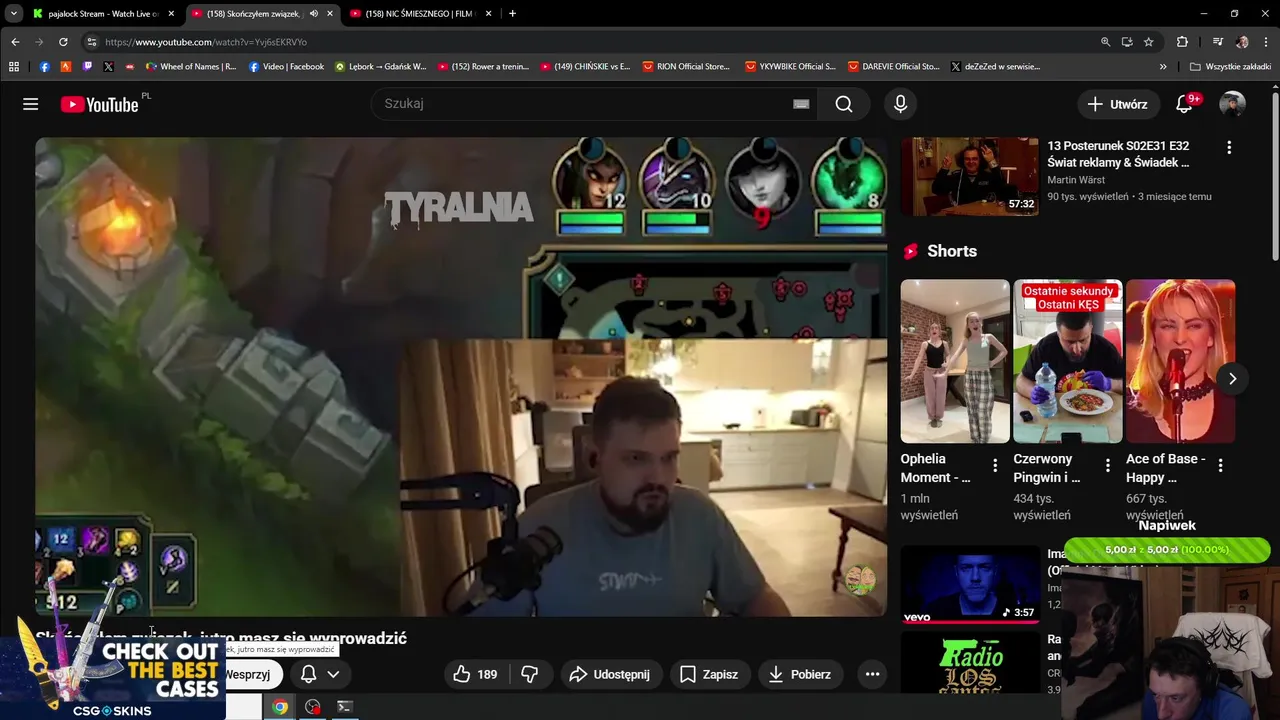Open browser extensions puzzle icon
This screenshot has width=1280, height=720.
tap(1182, 42)
